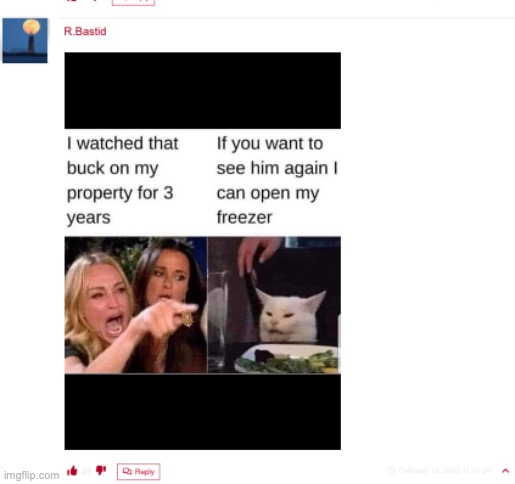Screen dimensions: 515x484
Task: Click the black bar below the cat image
Action: point(203,412)
